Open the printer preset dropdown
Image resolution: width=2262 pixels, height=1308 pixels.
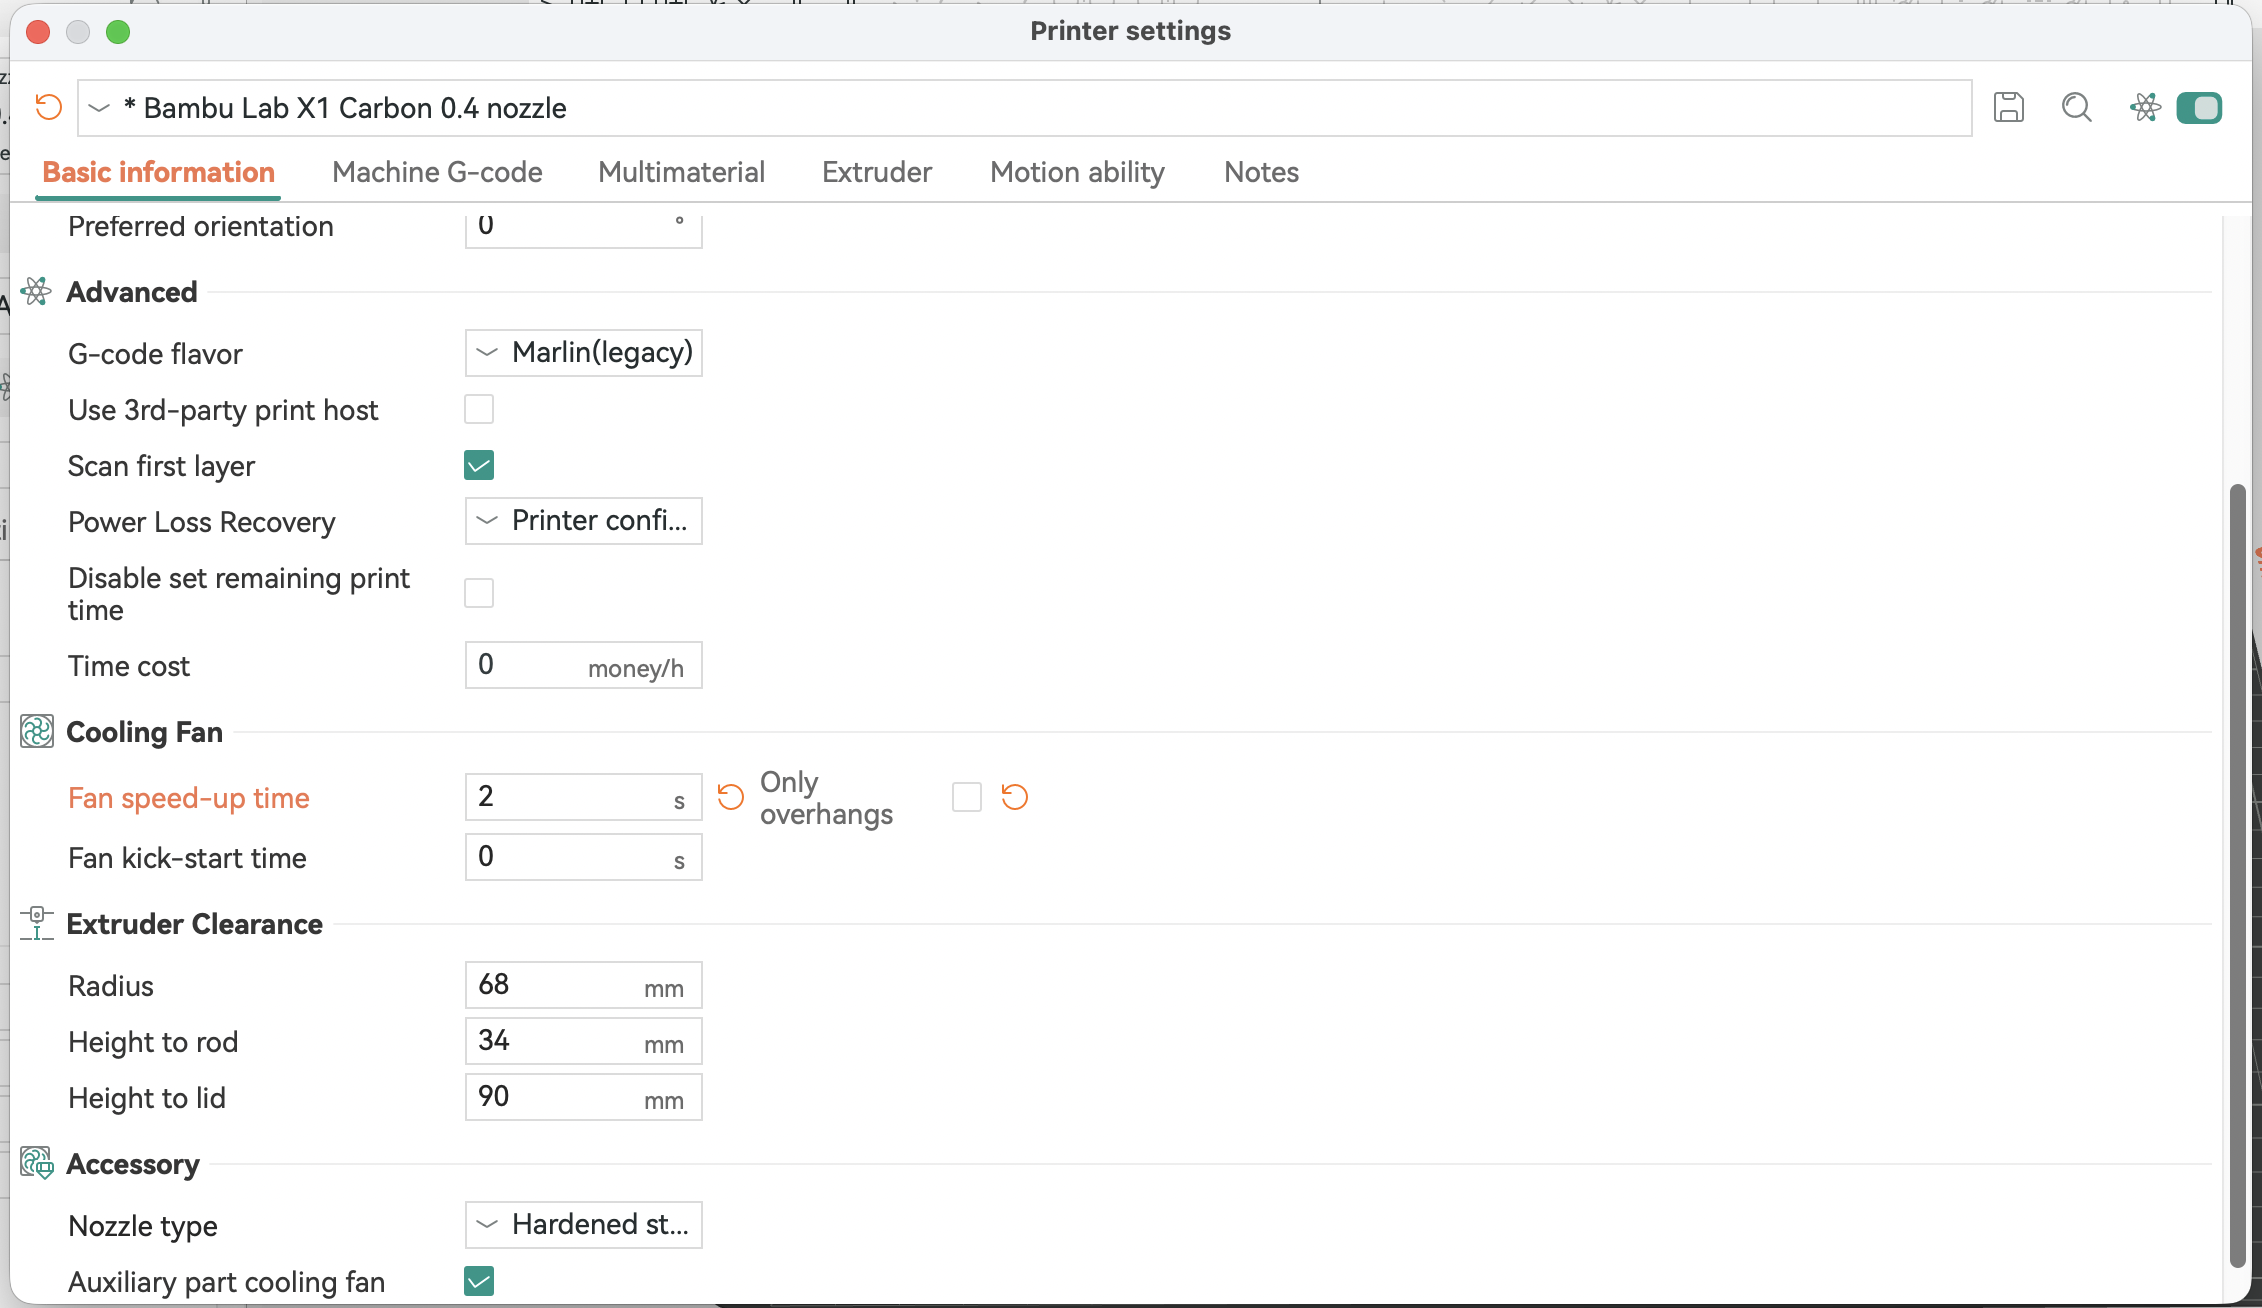coord(1024,108)
